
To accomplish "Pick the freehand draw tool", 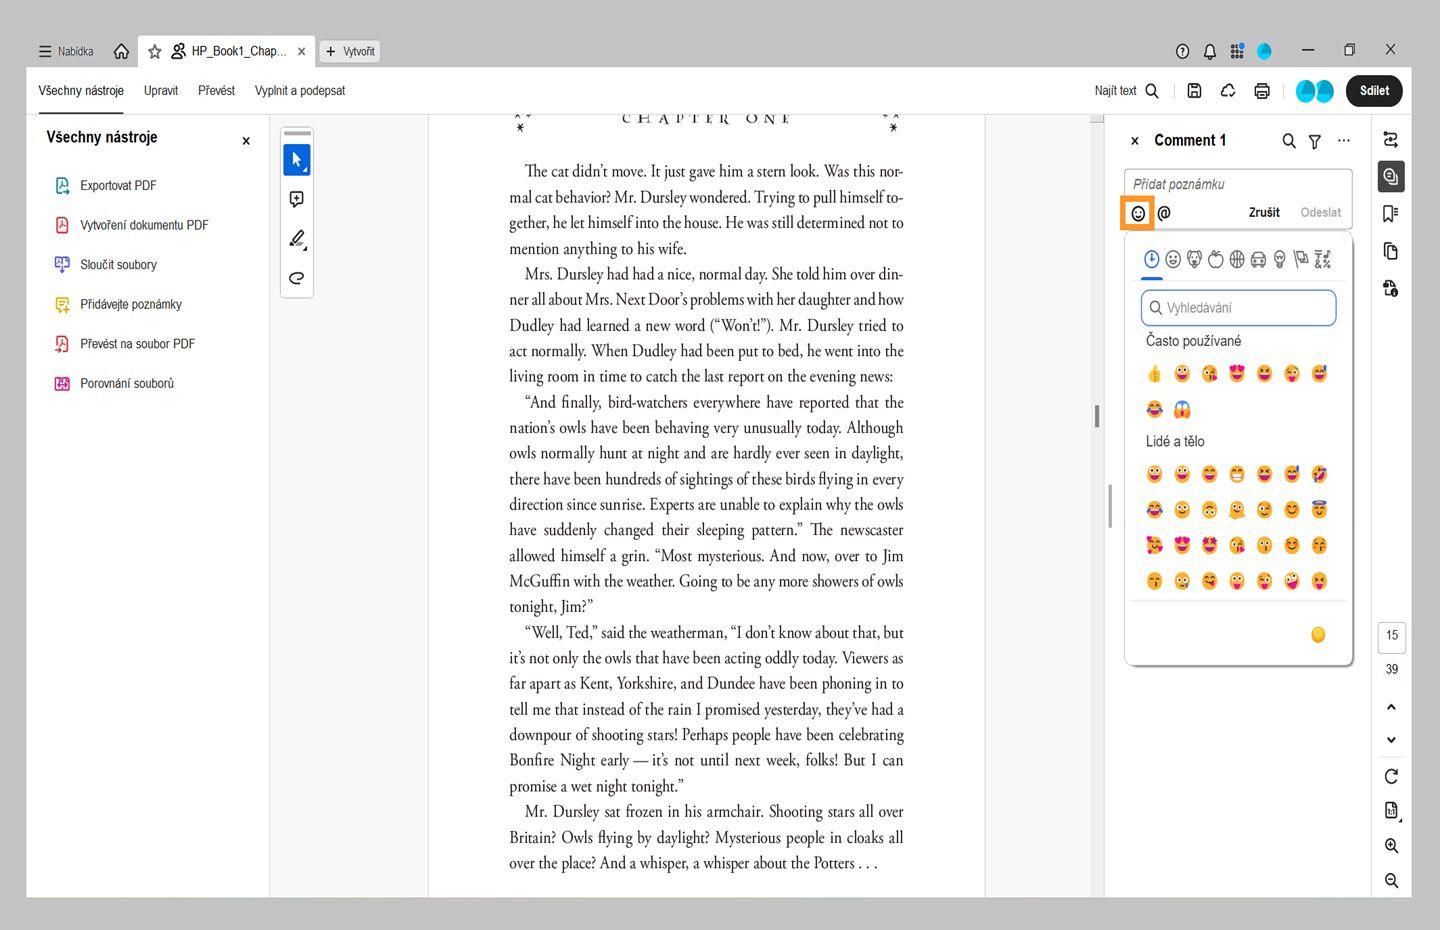I will (296, 278).
